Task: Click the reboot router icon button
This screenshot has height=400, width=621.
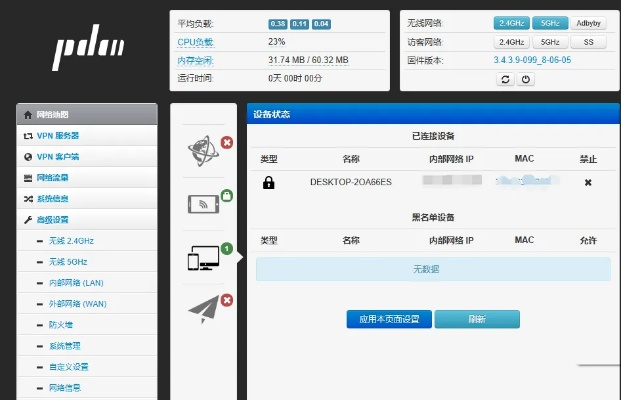Action: pos(505,79)
